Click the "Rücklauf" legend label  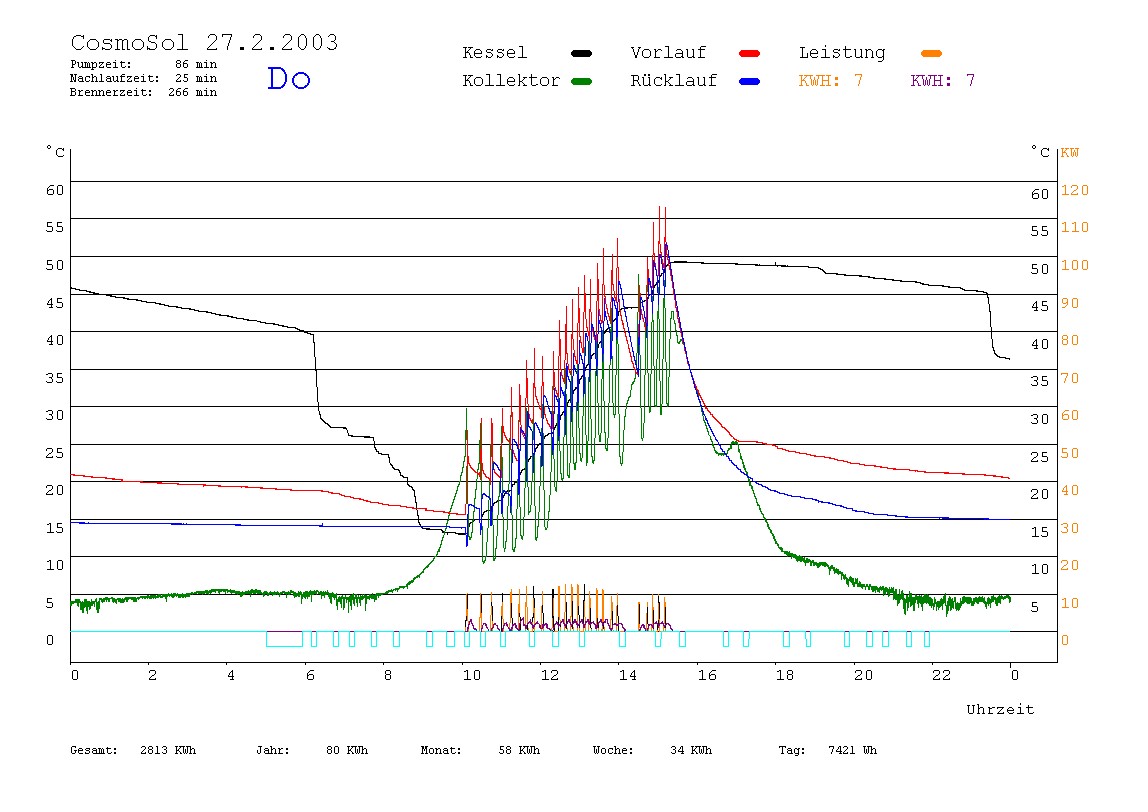674,81
